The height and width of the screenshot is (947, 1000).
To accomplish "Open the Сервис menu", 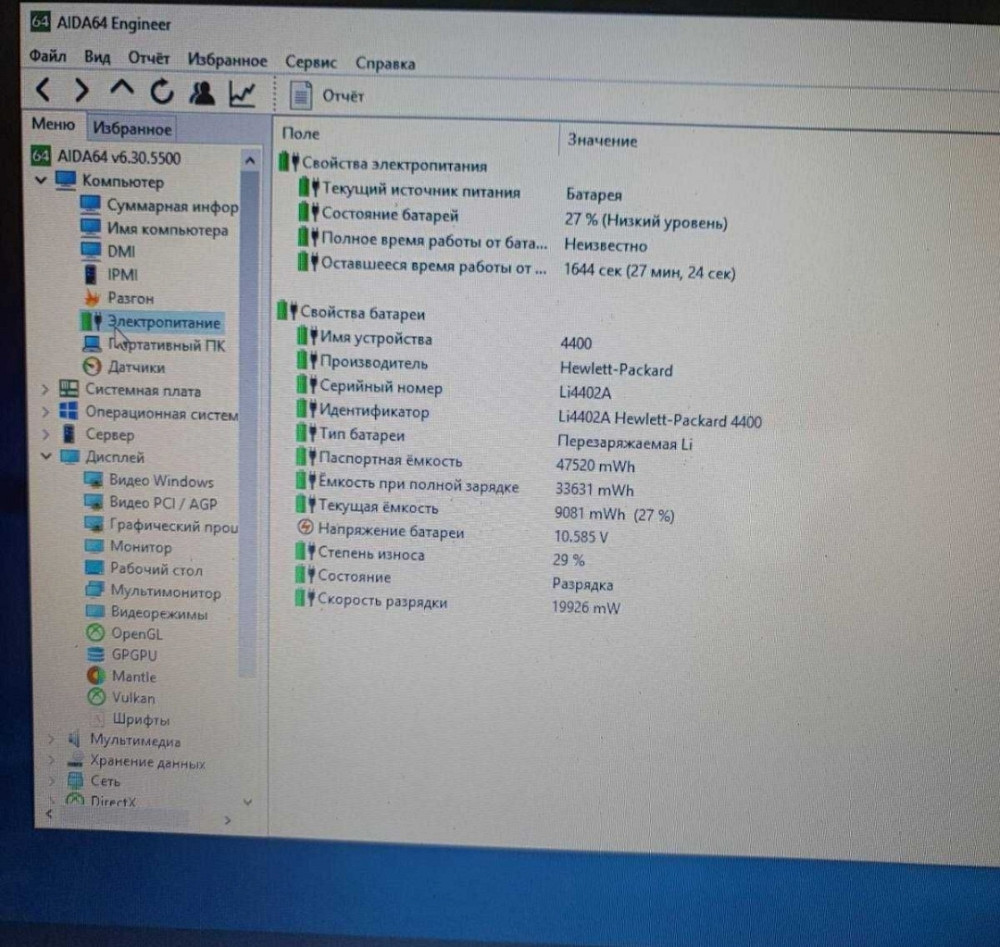I will click(310, 62).
